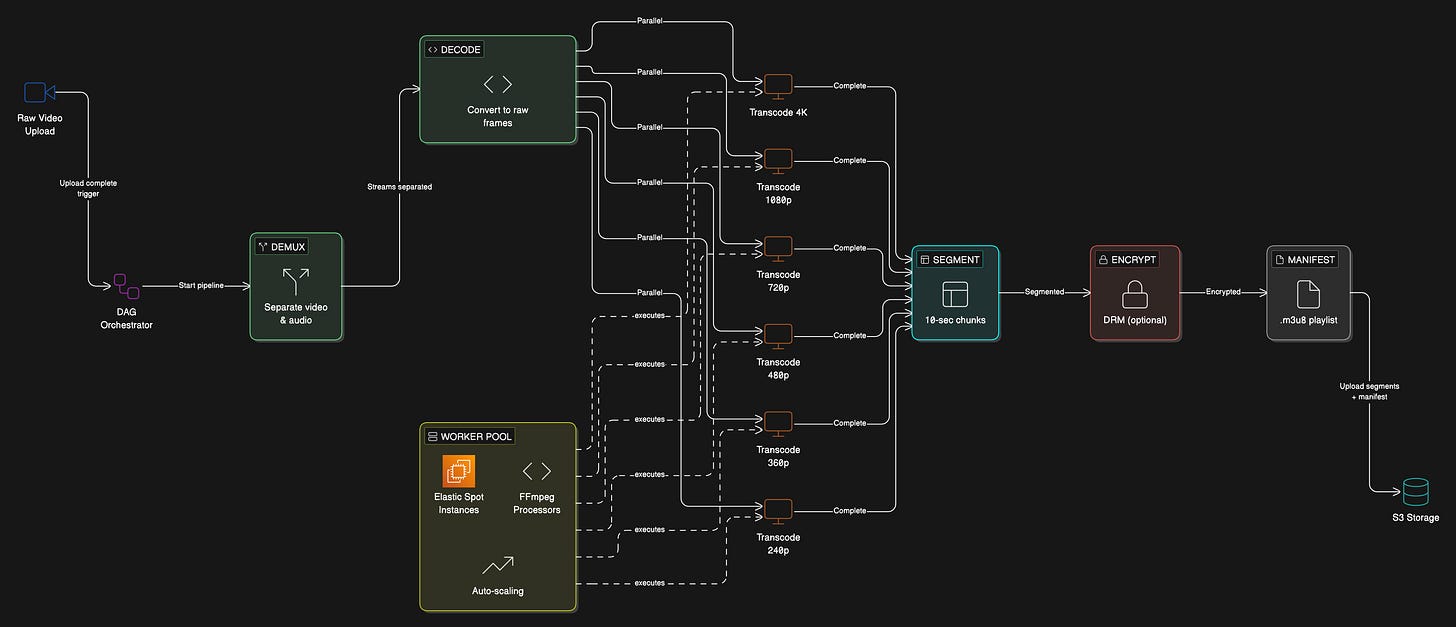Click the 'Separate video & audio' text
This screenshot has width=1456, height=627.
296,313
